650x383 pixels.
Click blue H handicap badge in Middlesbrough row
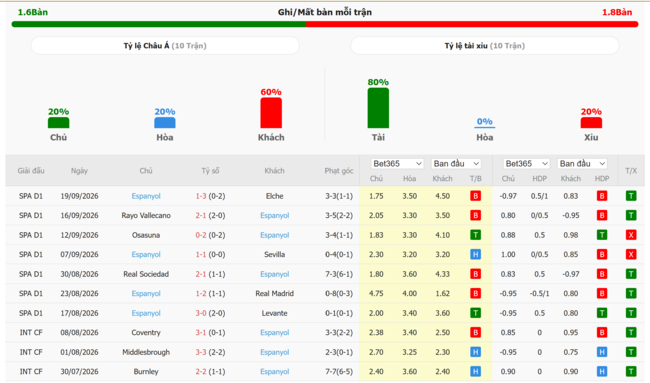pos(602,352)
